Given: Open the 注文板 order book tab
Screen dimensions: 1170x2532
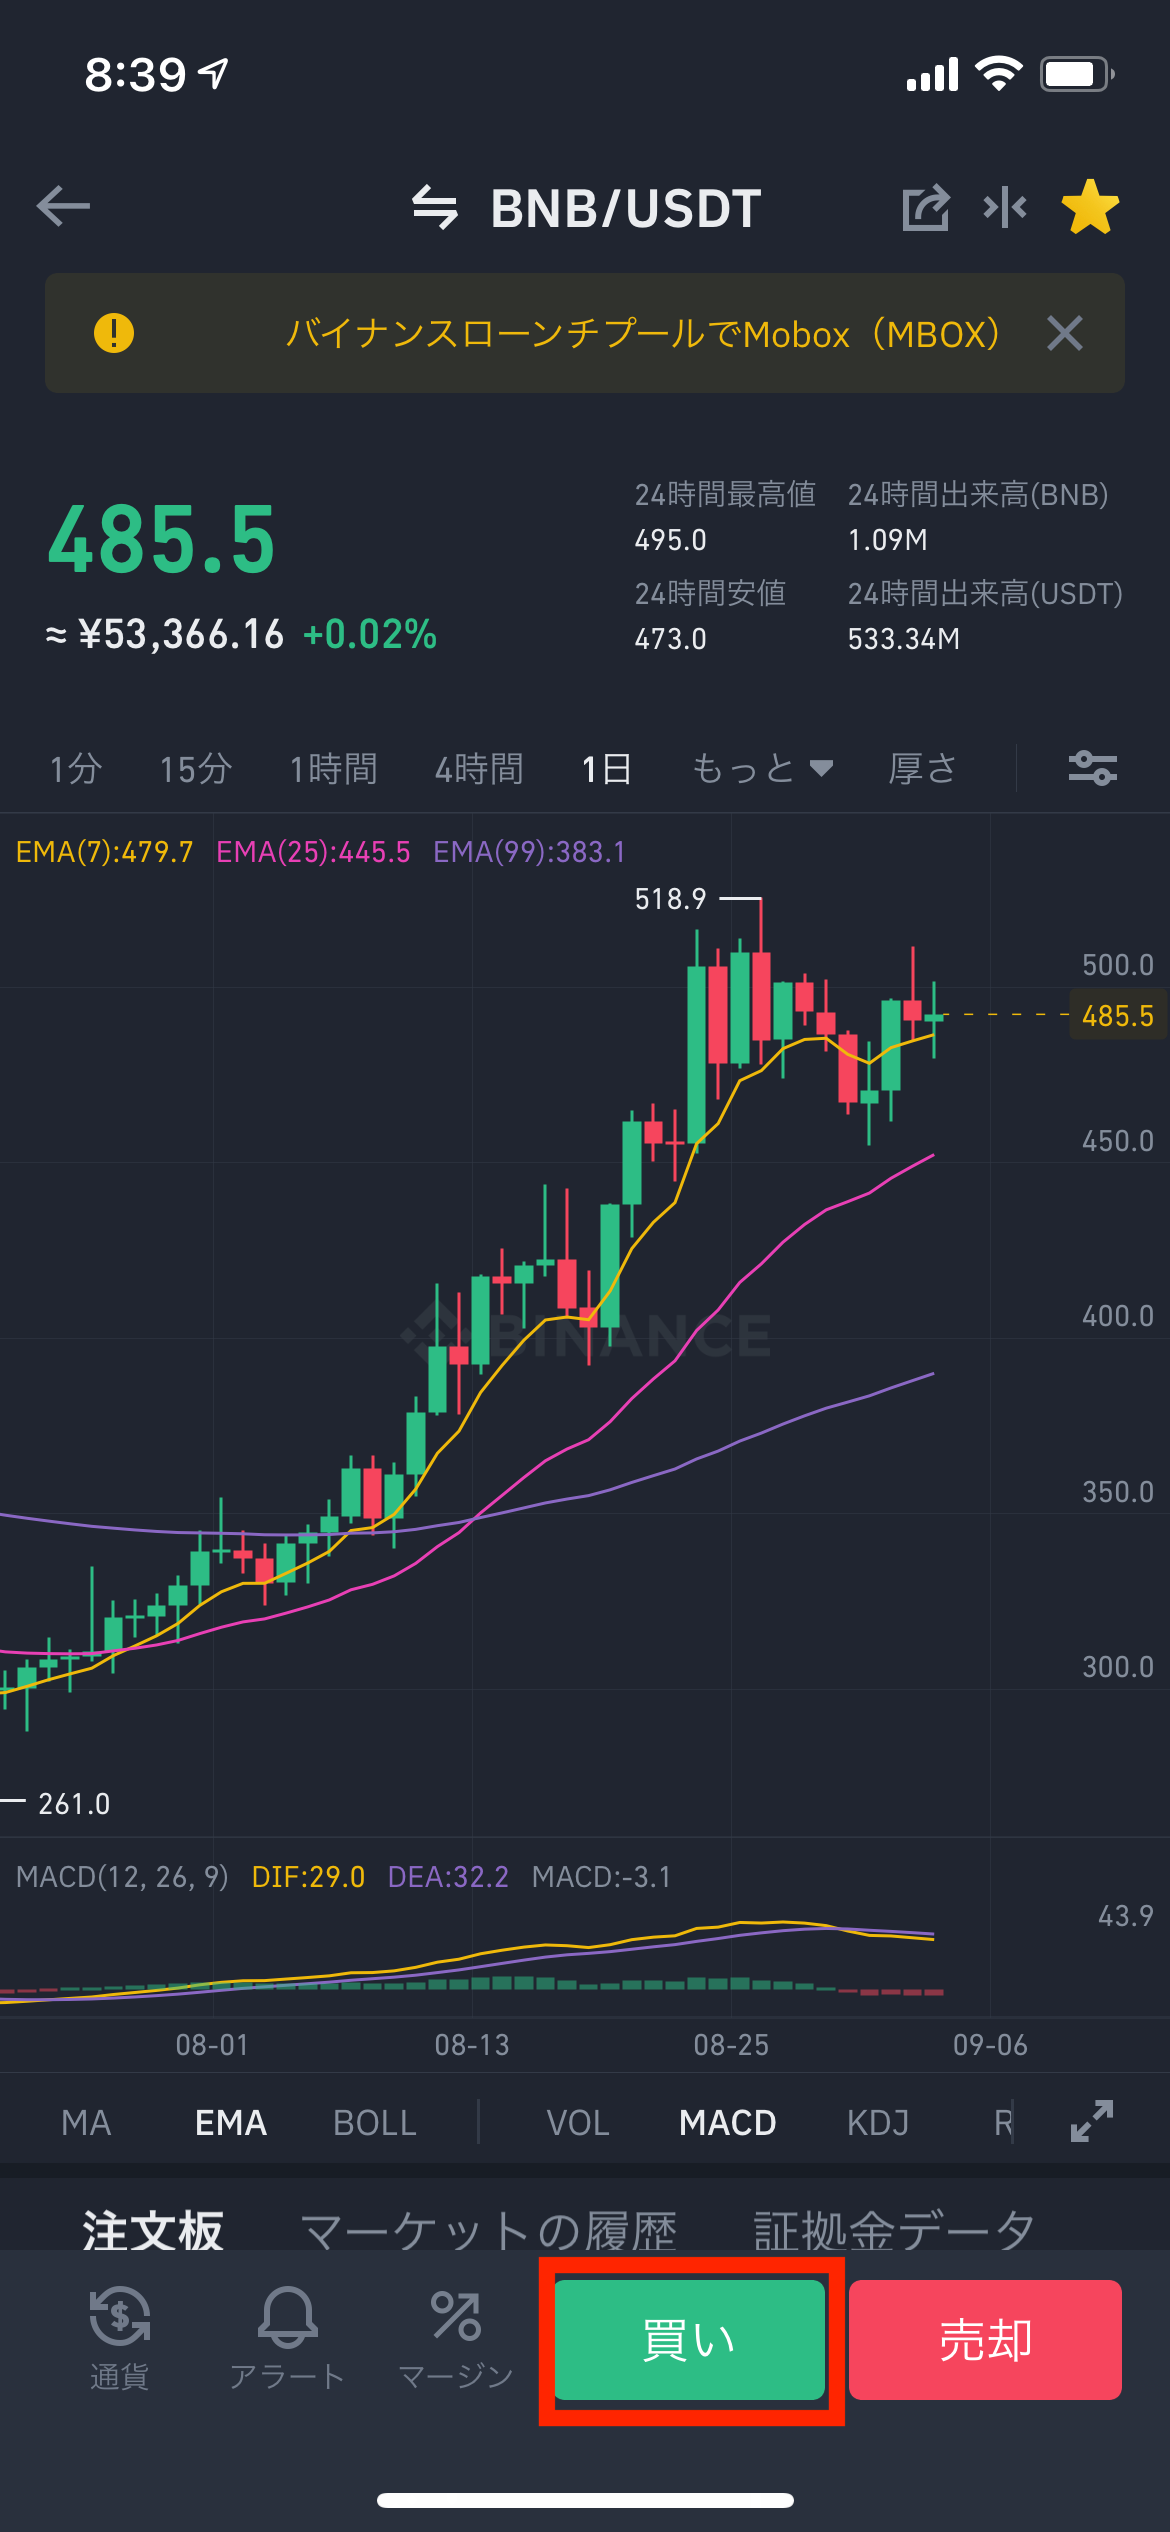Looking at the screenshot, I should [153, 2230].
